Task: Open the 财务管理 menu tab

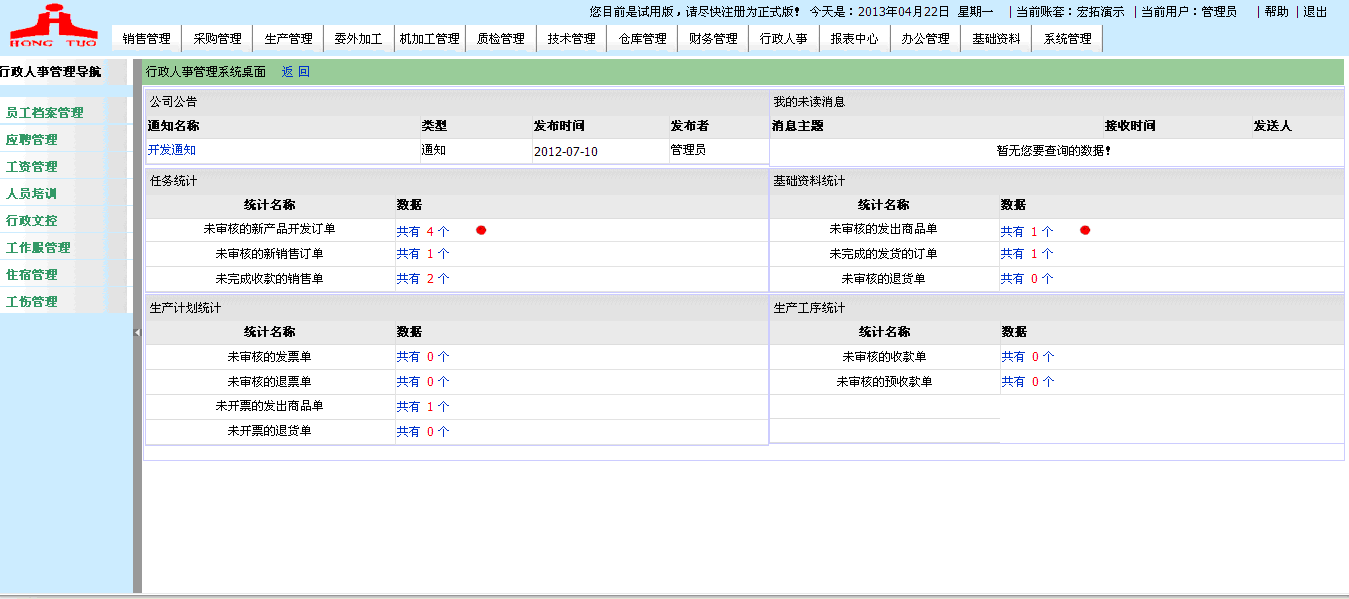Action: tap(713, 39)
